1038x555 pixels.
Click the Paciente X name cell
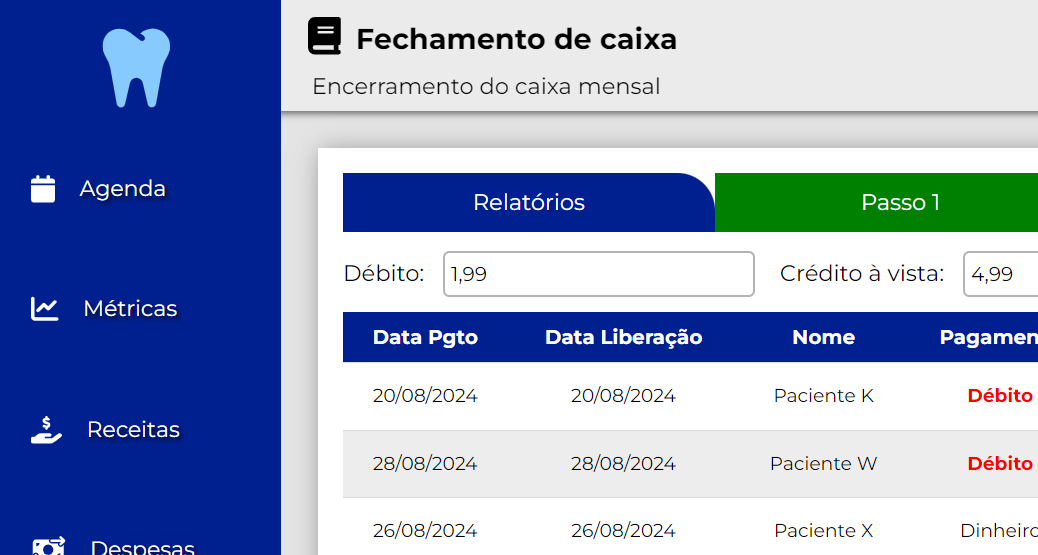[823, 531]
